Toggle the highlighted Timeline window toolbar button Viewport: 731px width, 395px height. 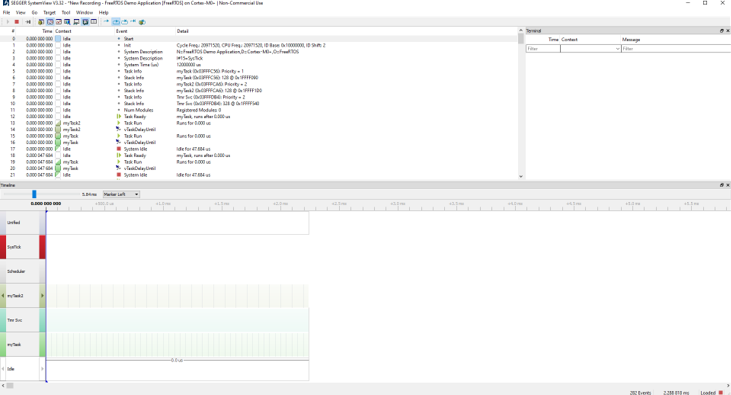(50, 22)
